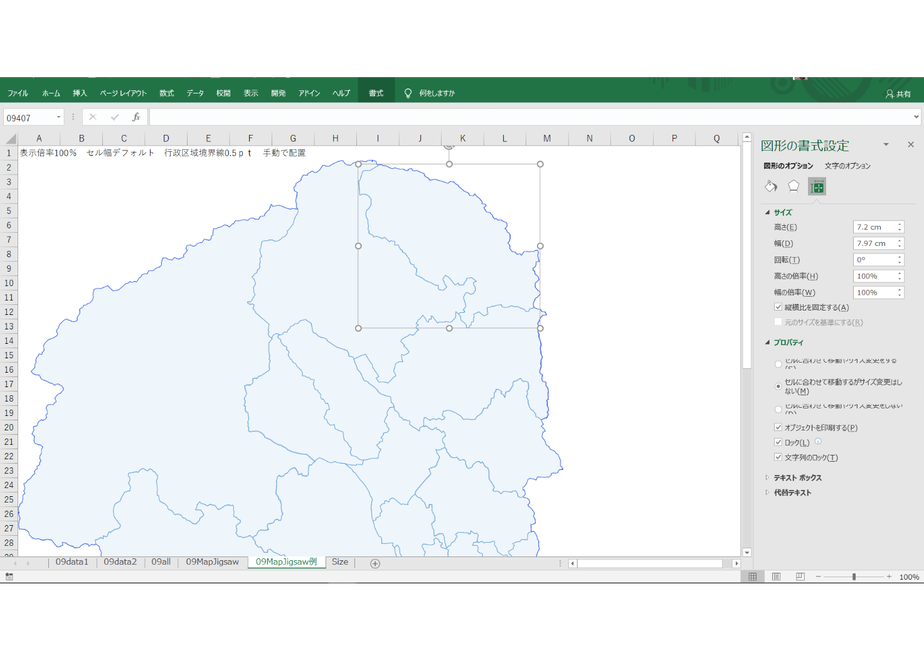Toggle ロック(L) checkbox

pos(778,442)
